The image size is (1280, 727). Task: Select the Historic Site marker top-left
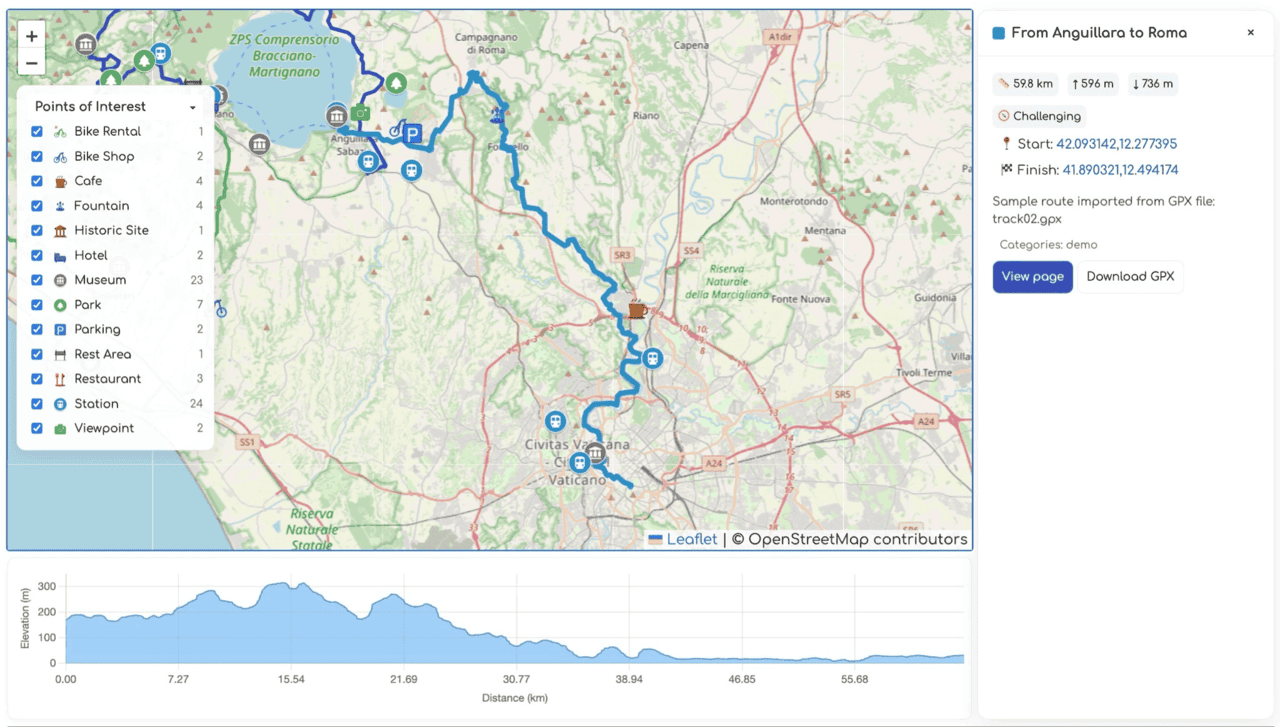pyautogui.click(x=88, y=45)
